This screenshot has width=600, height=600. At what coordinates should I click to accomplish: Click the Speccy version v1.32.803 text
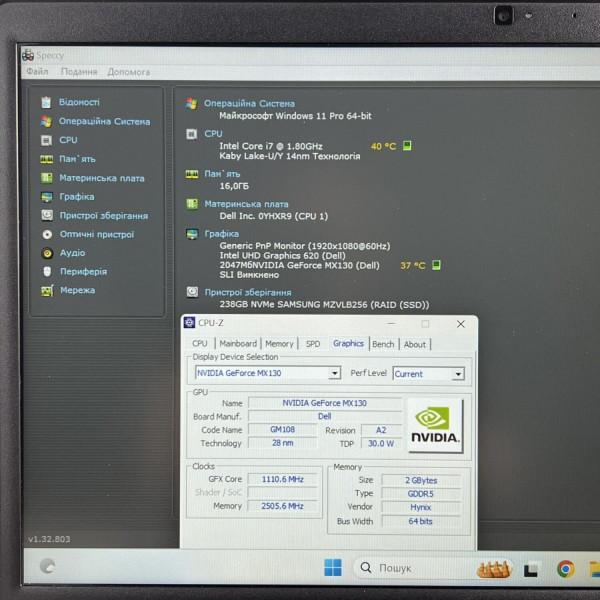tap(49, 539)
